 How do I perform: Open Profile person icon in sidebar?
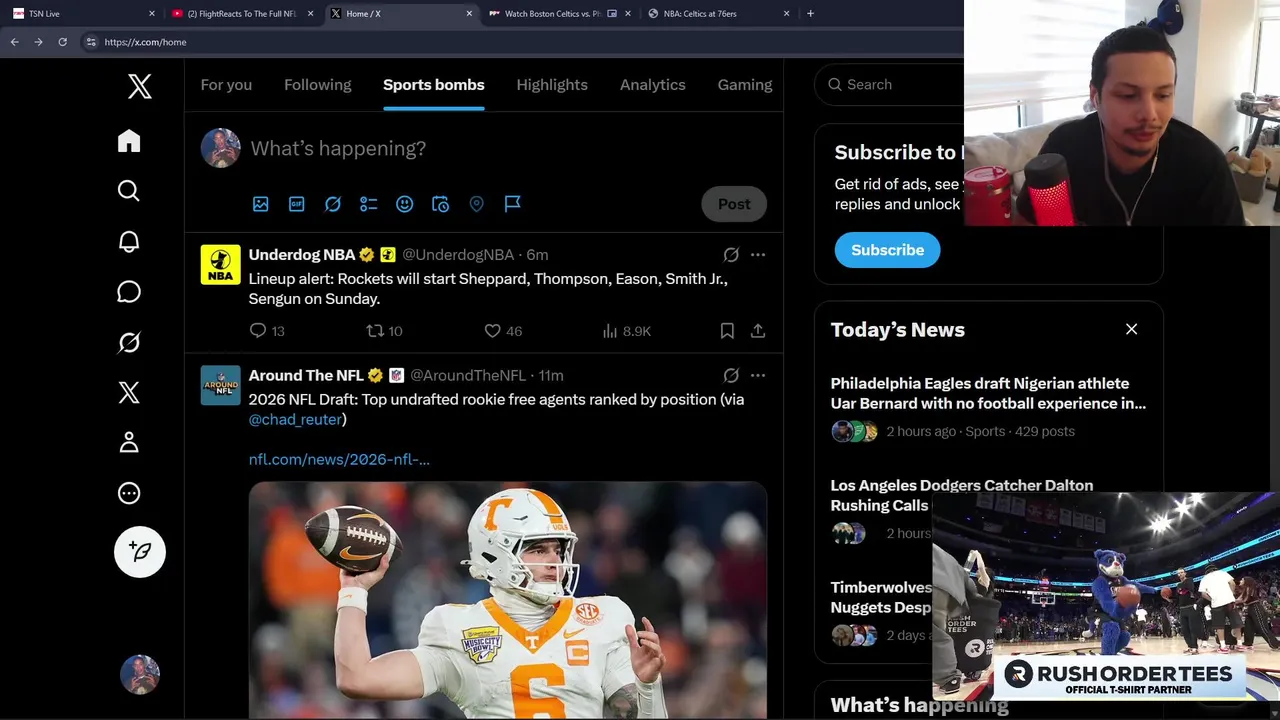129,442
